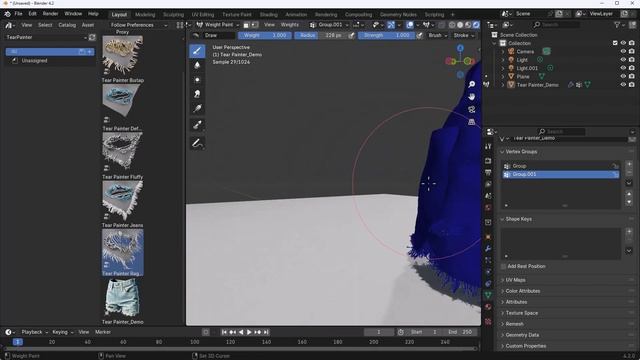Switch to rendered viewport shading
The width and height of the screenshot is (640, 360).
tap(476, 25)
